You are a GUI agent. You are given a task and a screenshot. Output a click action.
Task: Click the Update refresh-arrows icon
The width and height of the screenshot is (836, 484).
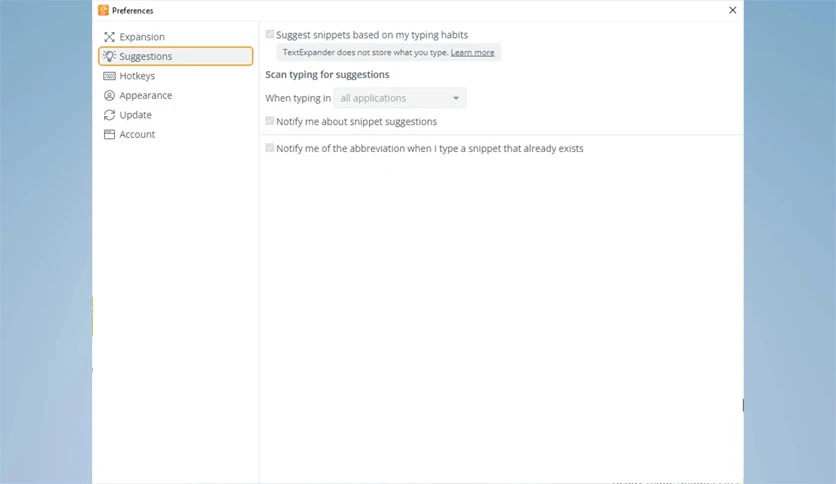[109, 115]
